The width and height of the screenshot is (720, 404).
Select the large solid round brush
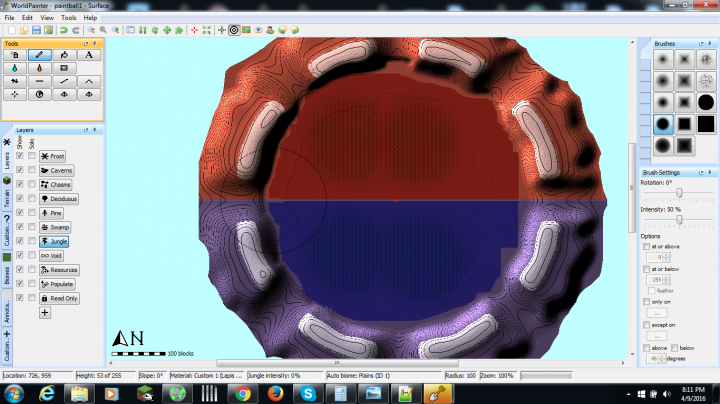(706, 101)
